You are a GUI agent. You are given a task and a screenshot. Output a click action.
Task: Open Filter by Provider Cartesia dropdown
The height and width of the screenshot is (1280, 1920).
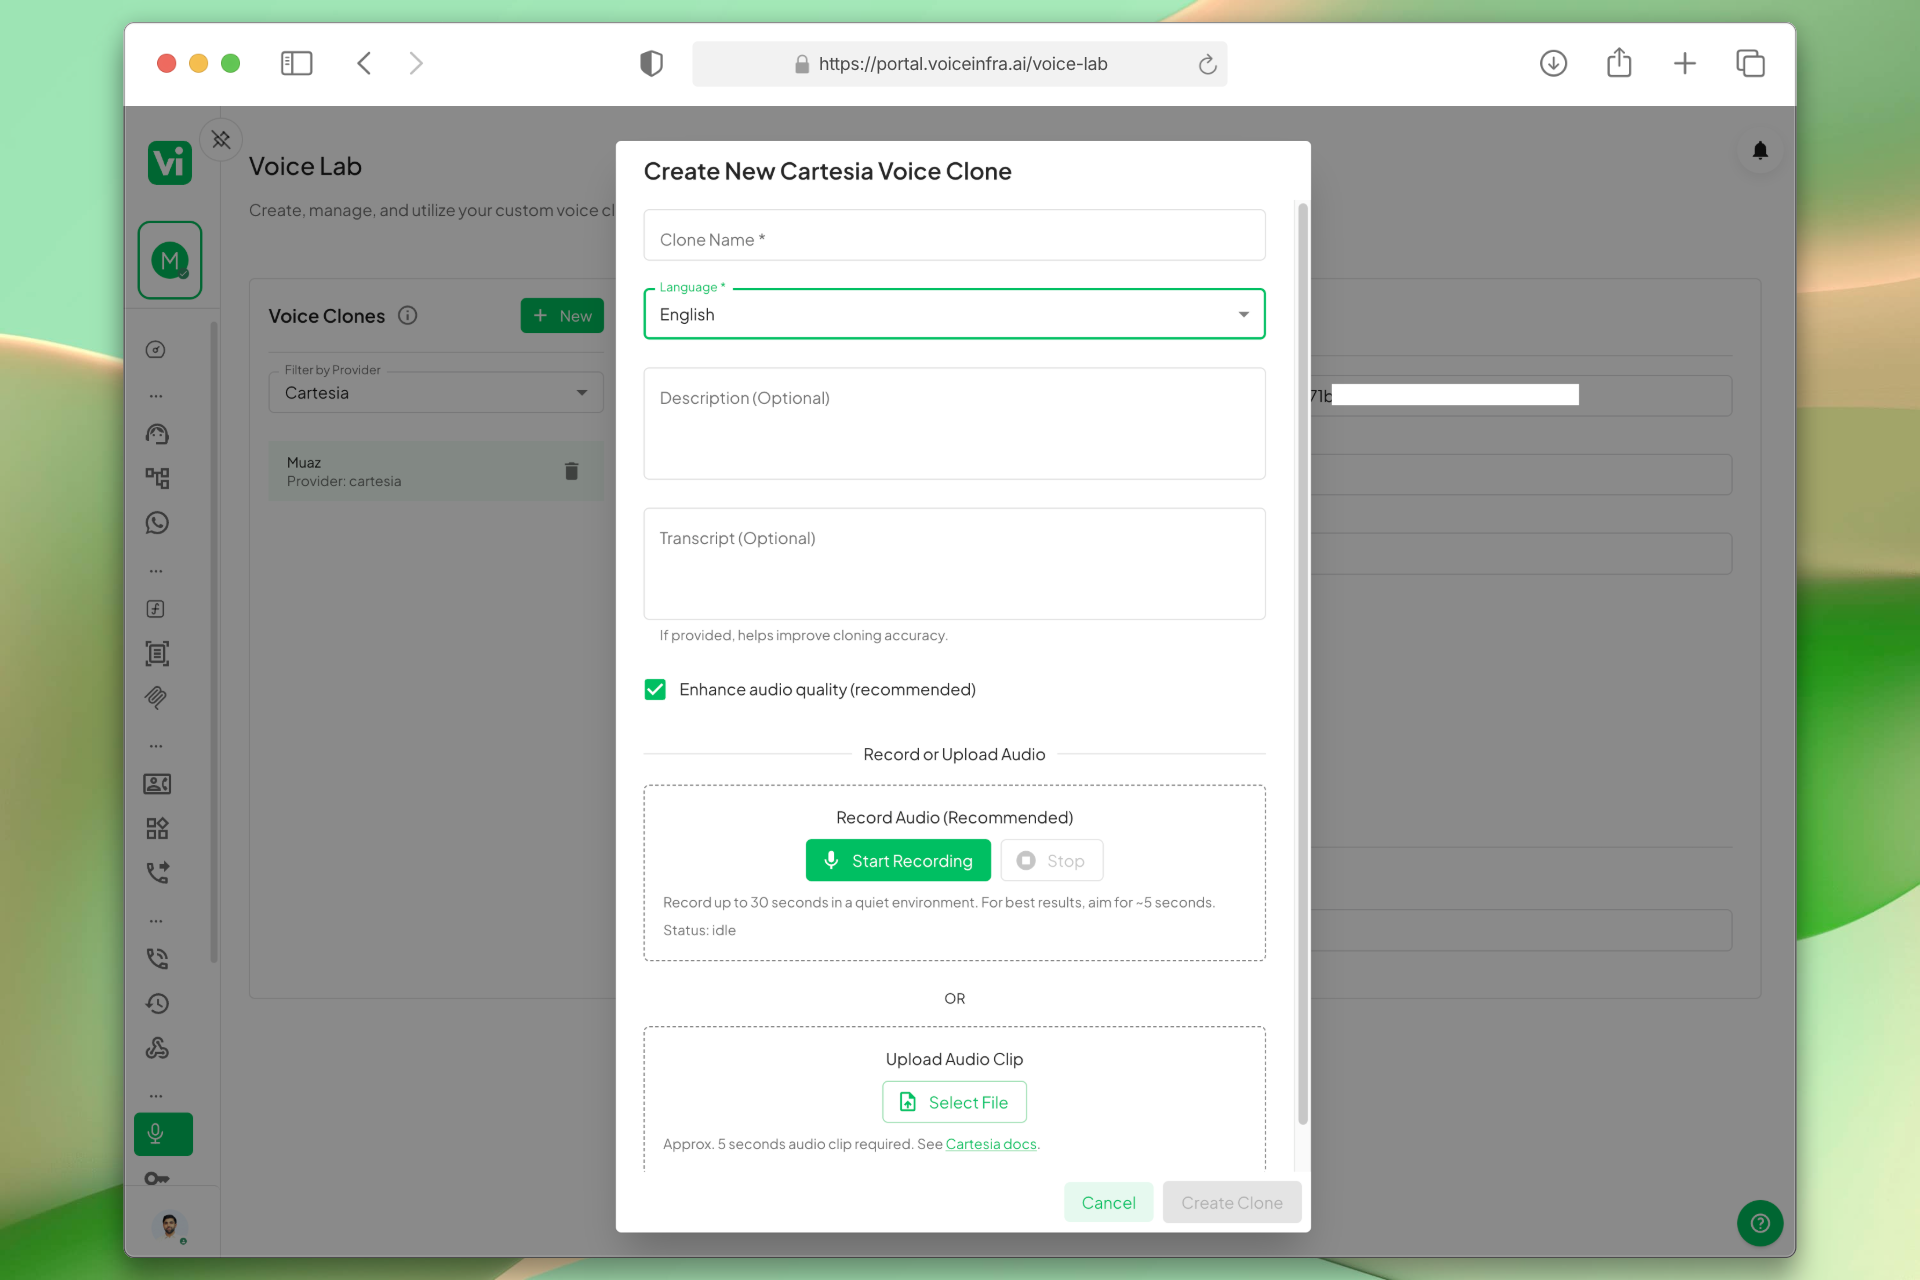click(x=436, y=392)
